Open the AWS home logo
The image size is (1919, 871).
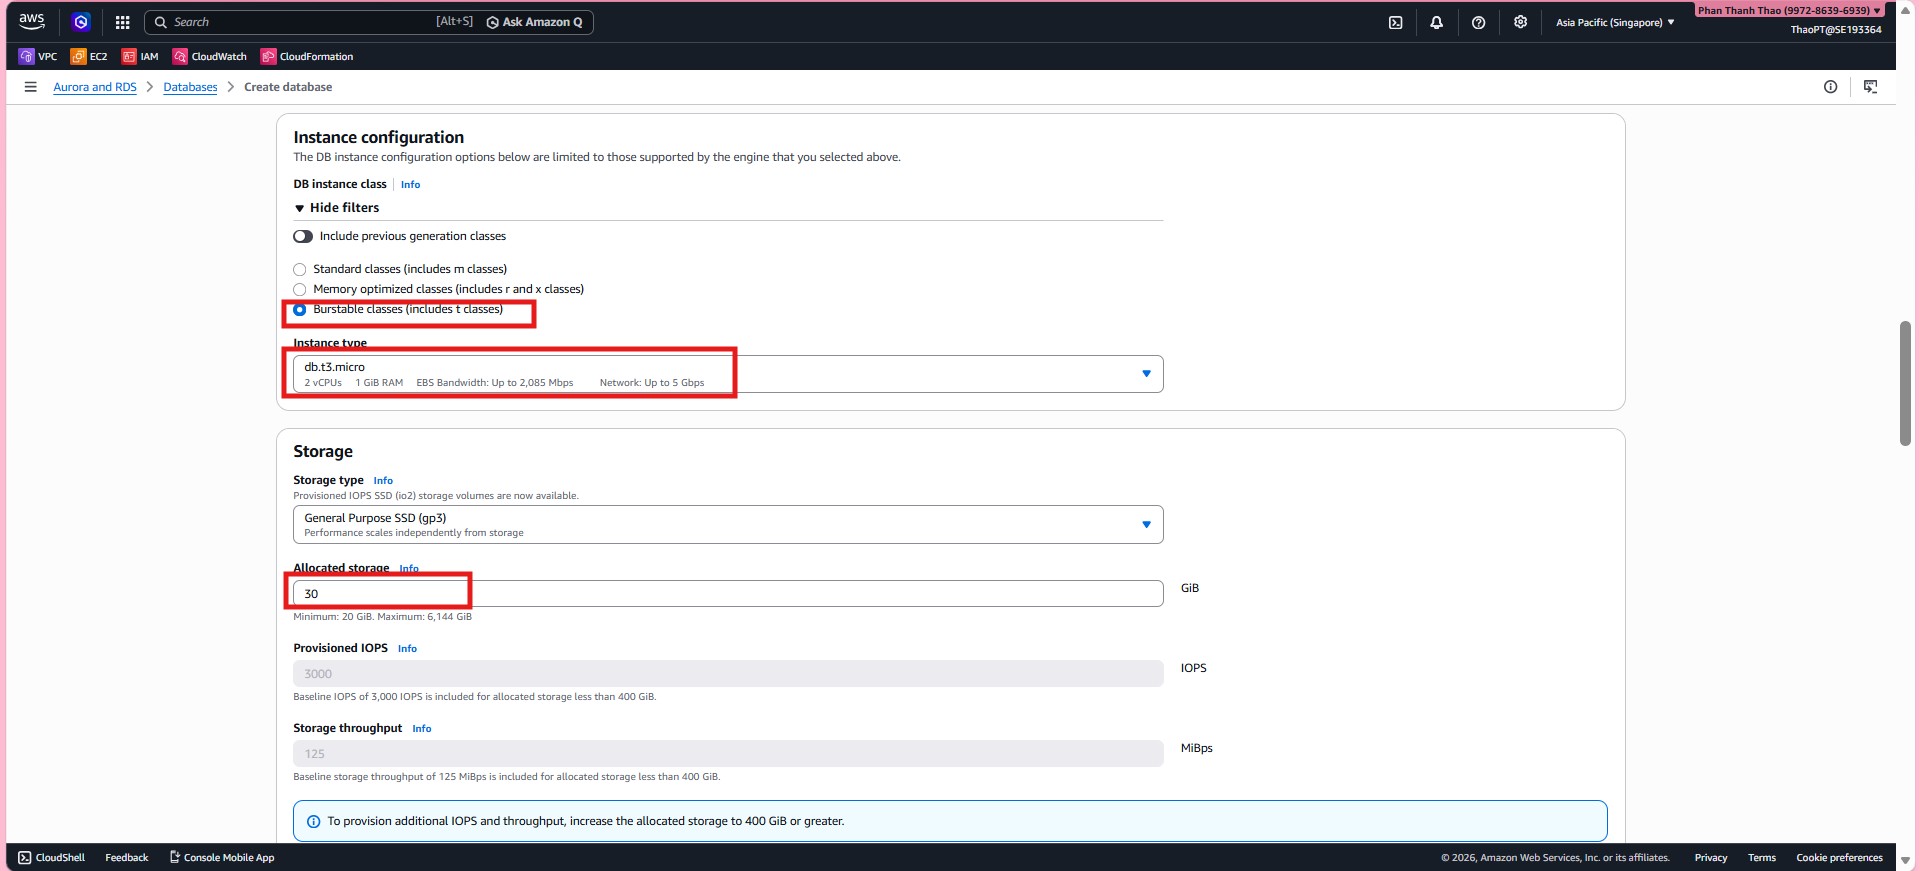tap(32, 21)
